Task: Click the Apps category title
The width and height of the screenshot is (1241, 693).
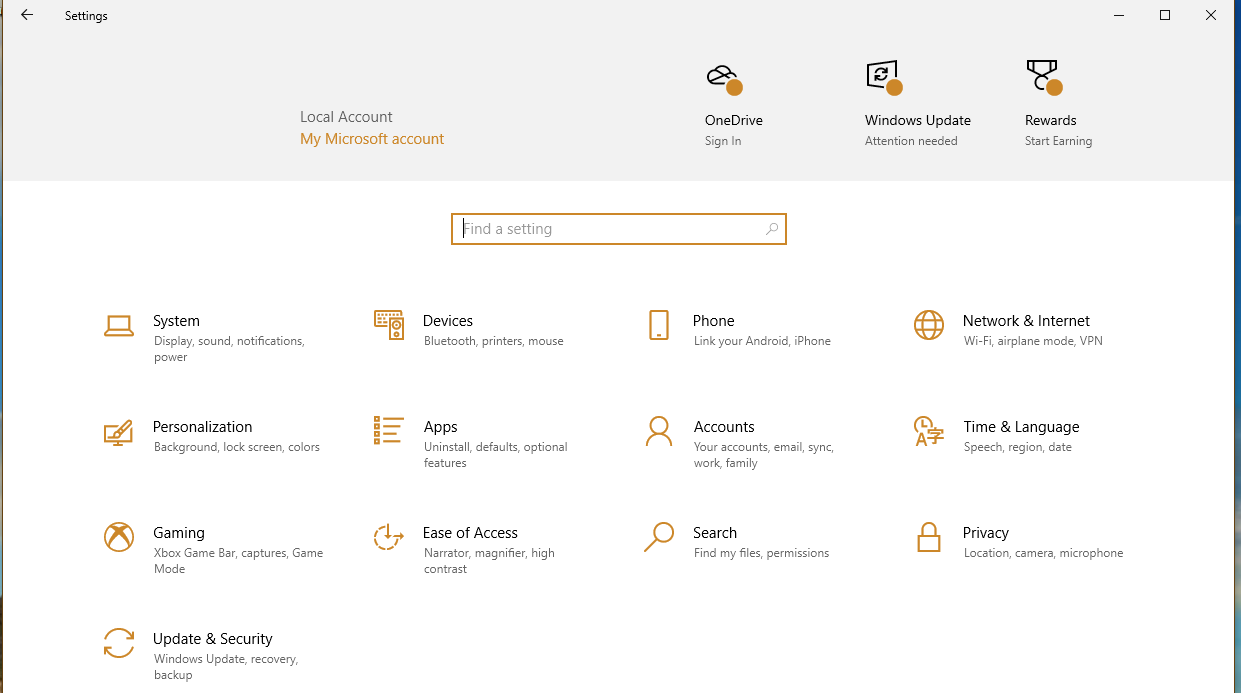Action: click(440, 427)
